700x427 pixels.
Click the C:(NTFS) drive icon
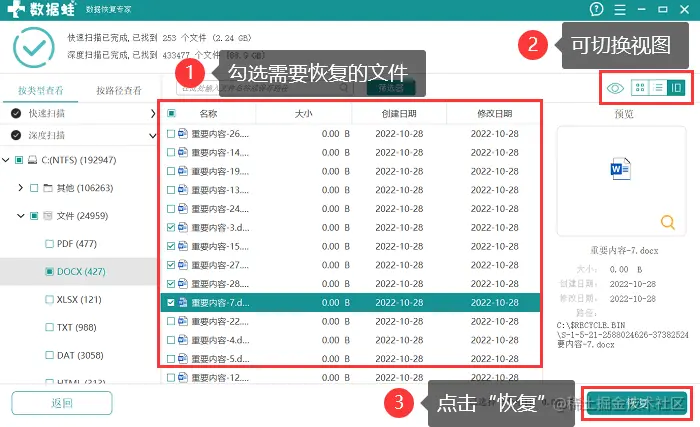[x=33, y=160]
